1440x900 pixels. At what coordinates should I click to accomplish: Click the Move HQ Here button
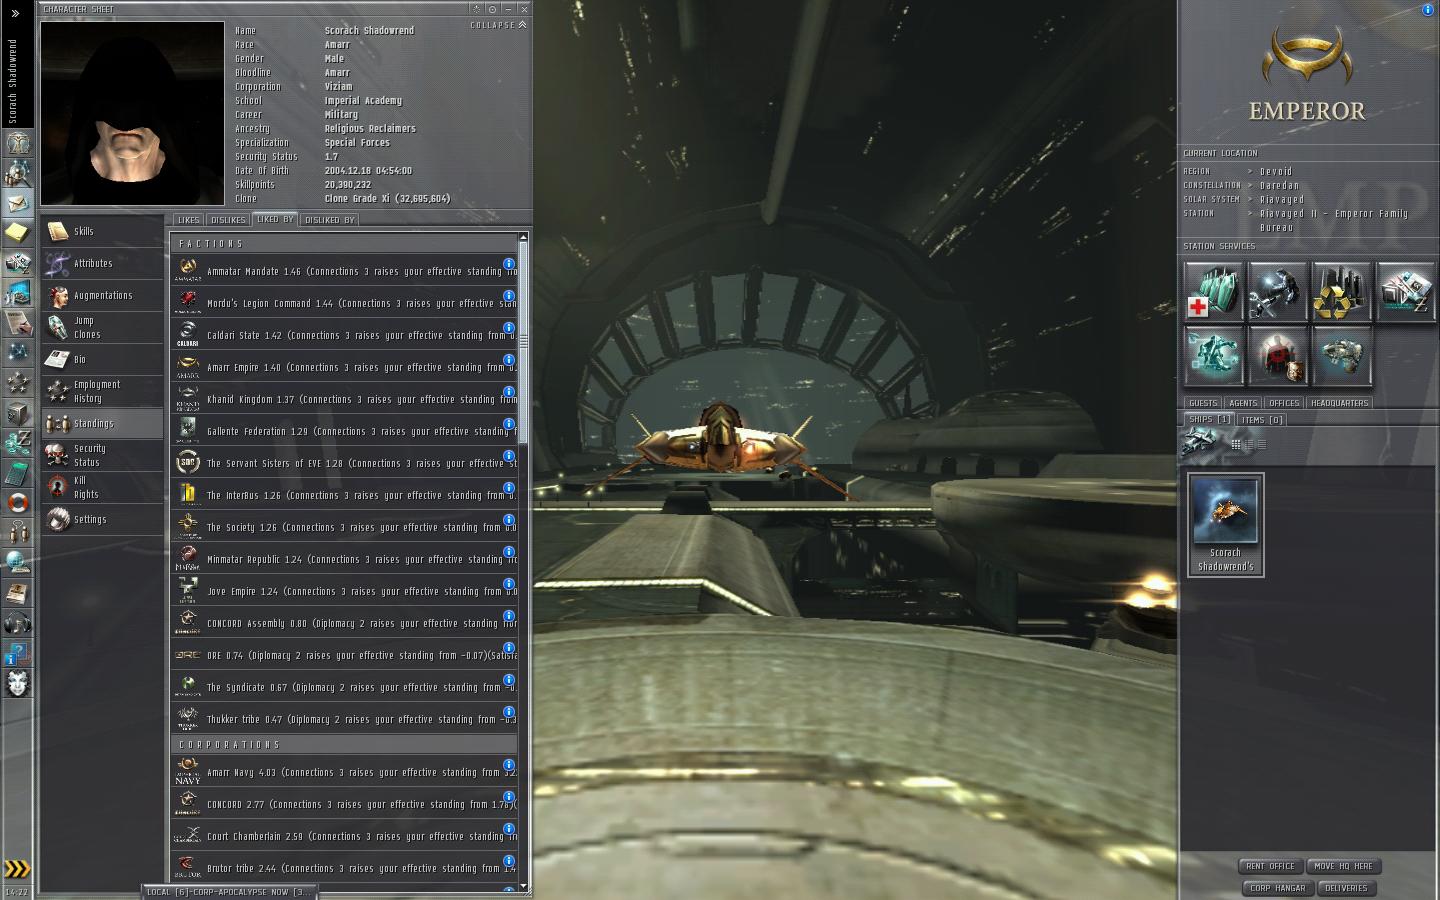coord(1344,866)
